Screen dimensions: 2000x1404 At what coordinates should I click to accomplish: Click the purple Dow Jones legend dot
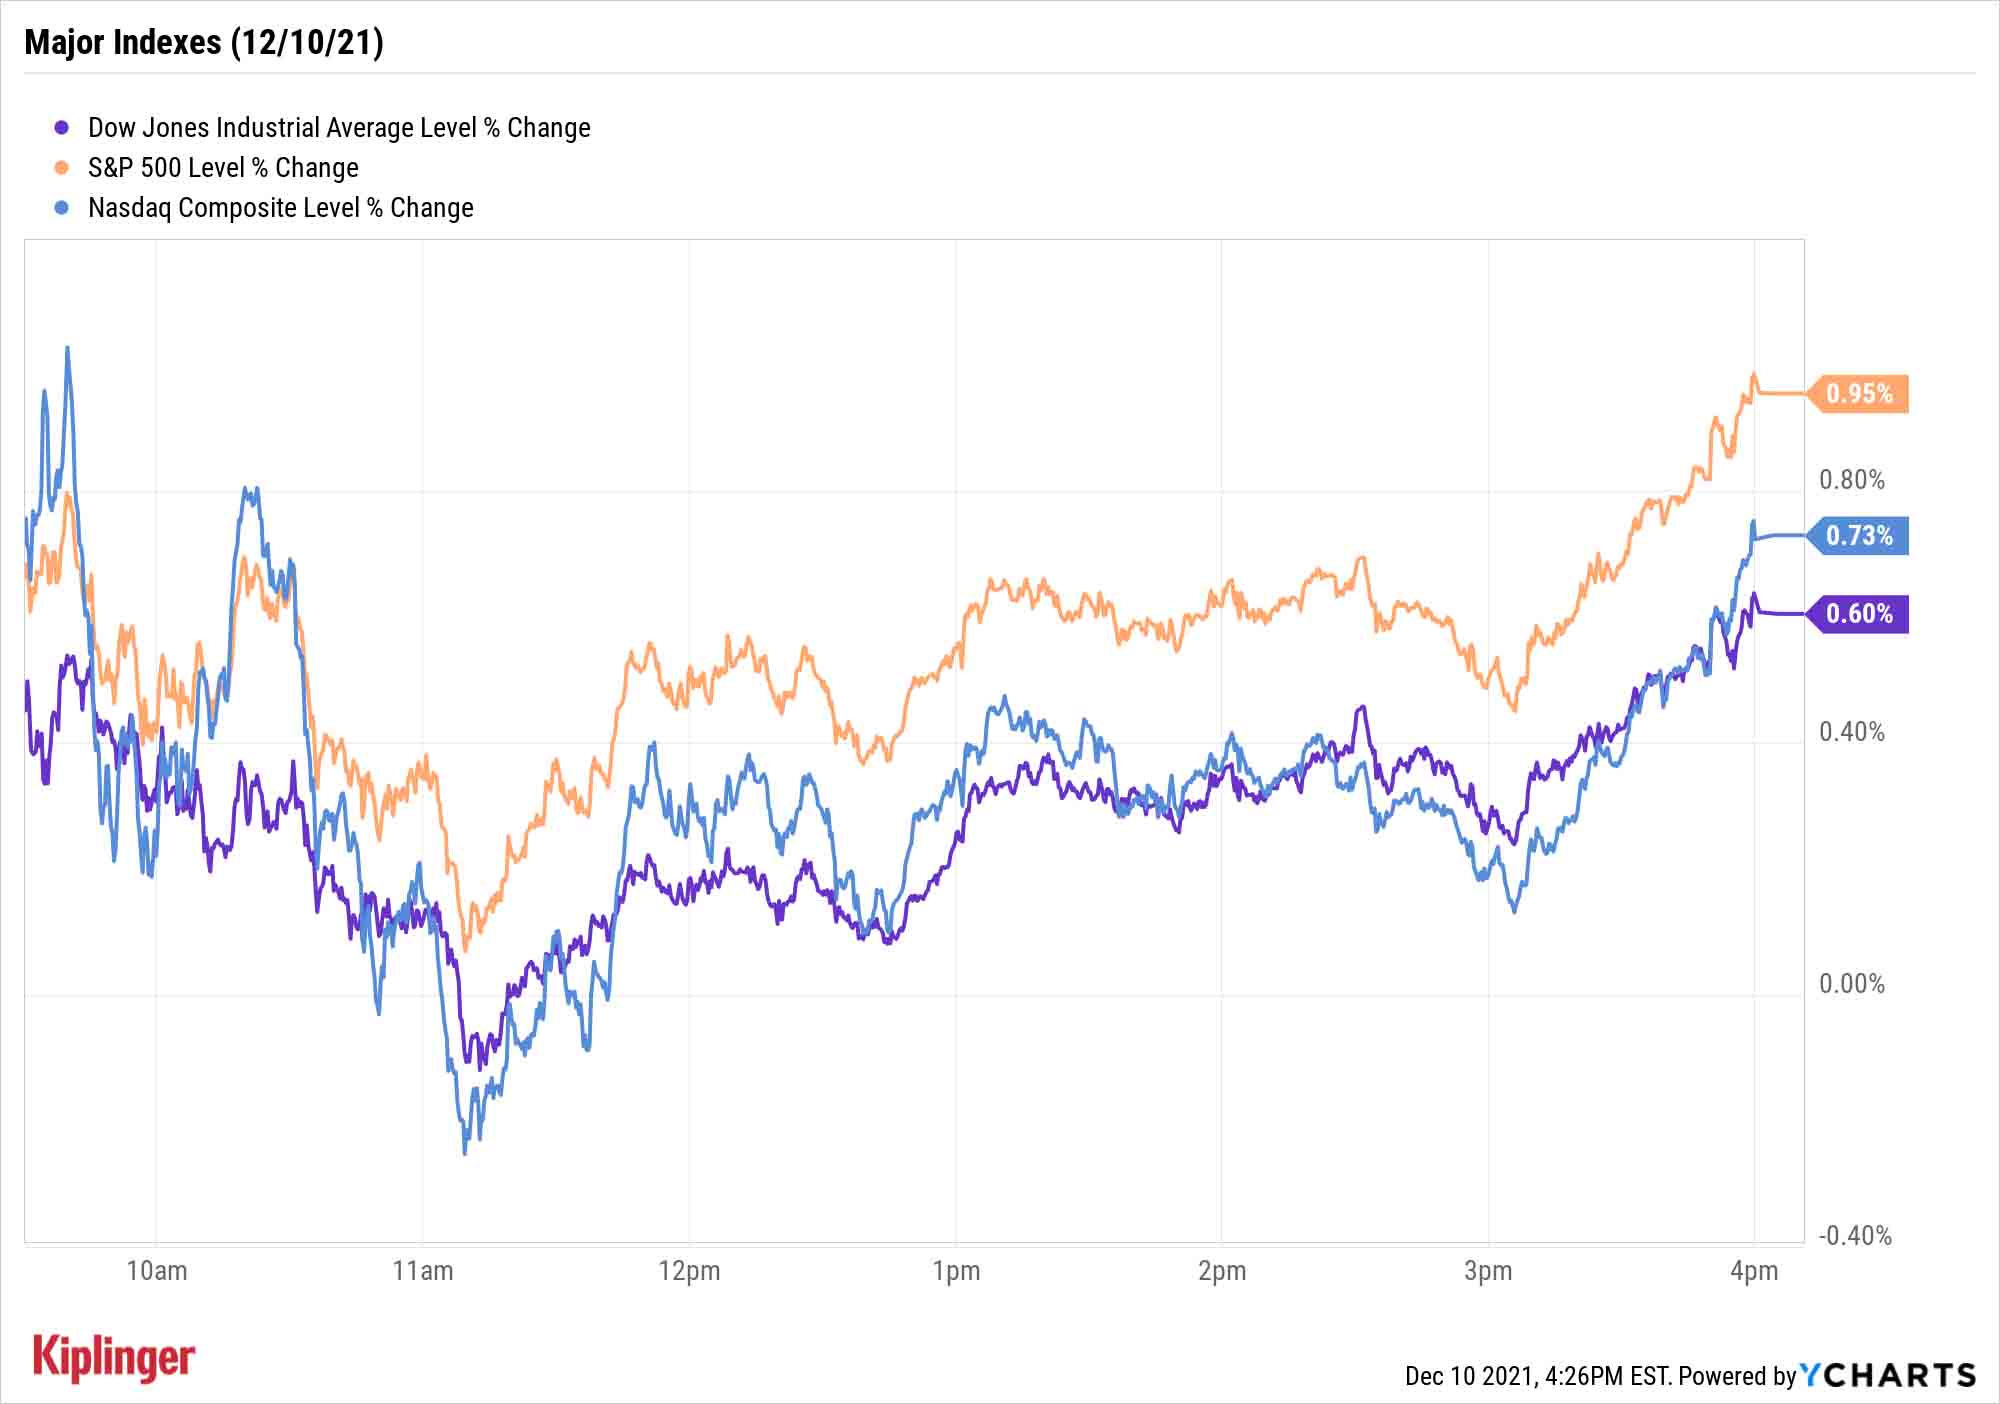62,128
